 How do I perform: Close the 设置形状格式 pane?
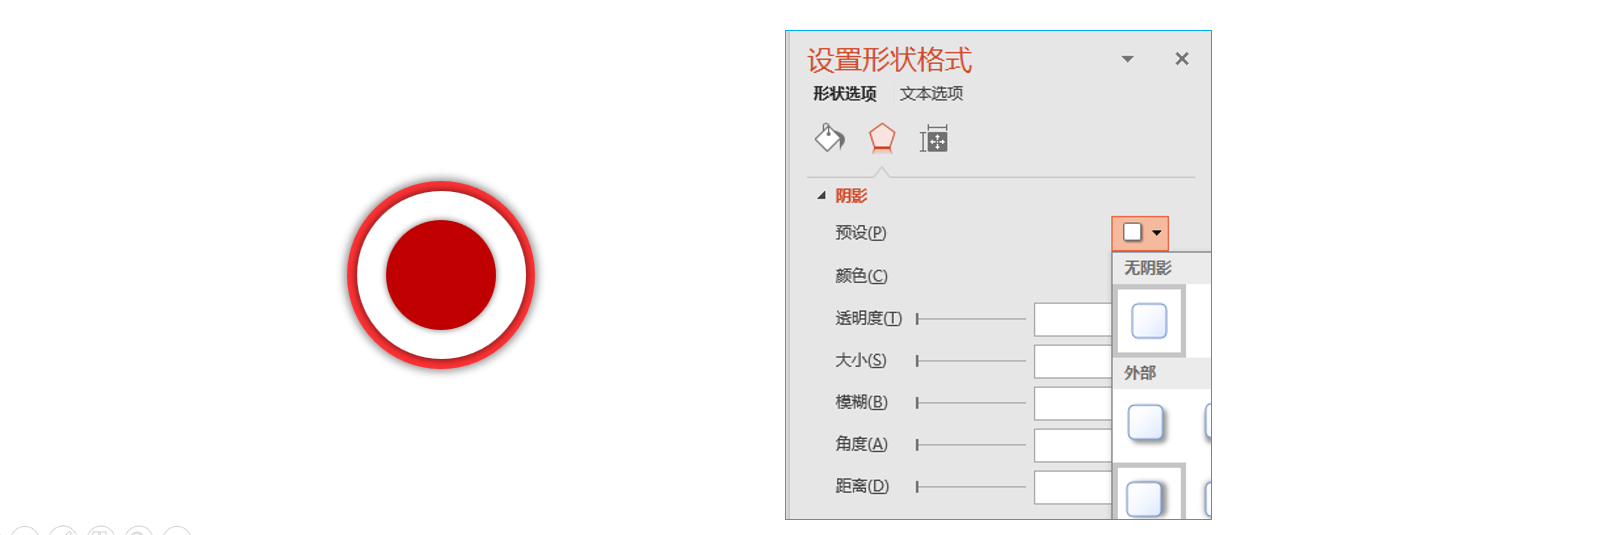(1182, 59)
